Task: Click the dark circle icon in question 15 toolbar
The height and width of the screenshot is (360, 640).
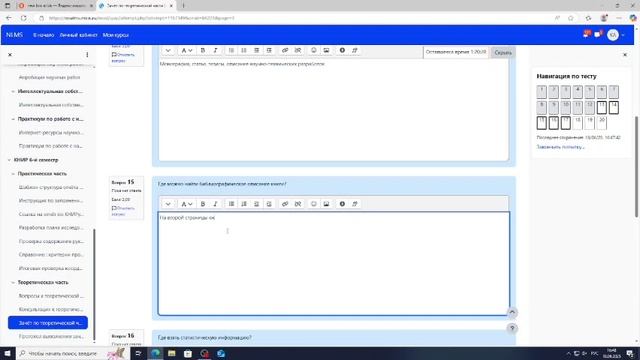Action: click(x=342, y=204)
